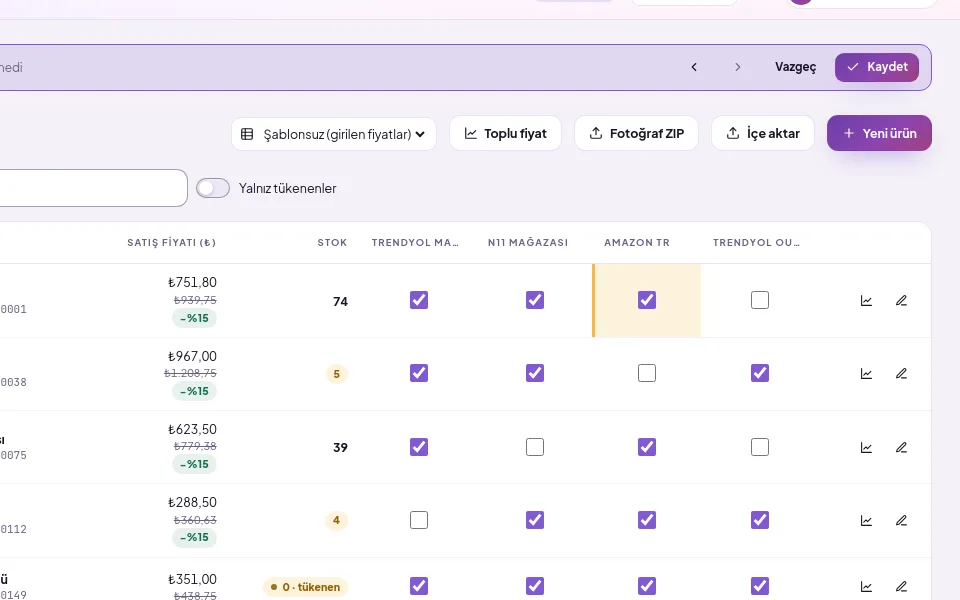Click the low stock badge 5
Screen dimensions: 960x600
pos(336,374)
